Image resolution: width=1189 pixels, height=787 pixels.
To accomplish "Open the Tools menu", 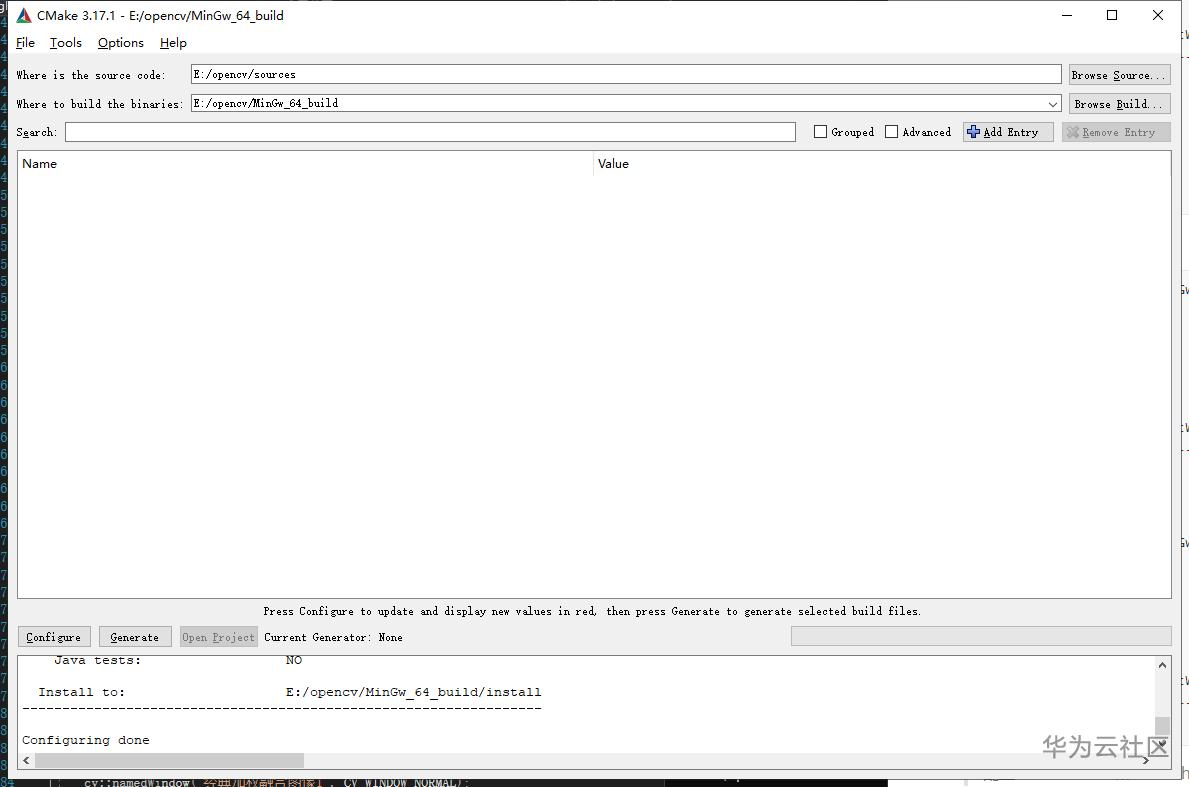I will click(x=66, y=43).
